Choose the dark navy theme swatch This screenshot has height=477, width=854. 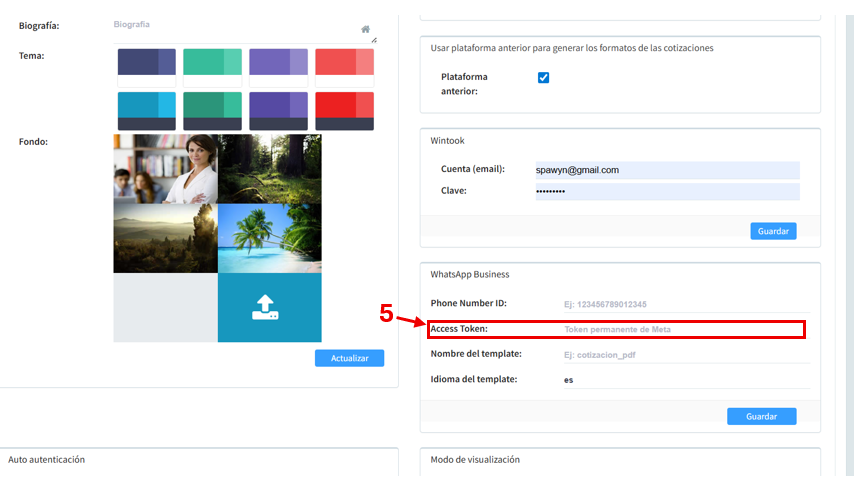[147, 62]
